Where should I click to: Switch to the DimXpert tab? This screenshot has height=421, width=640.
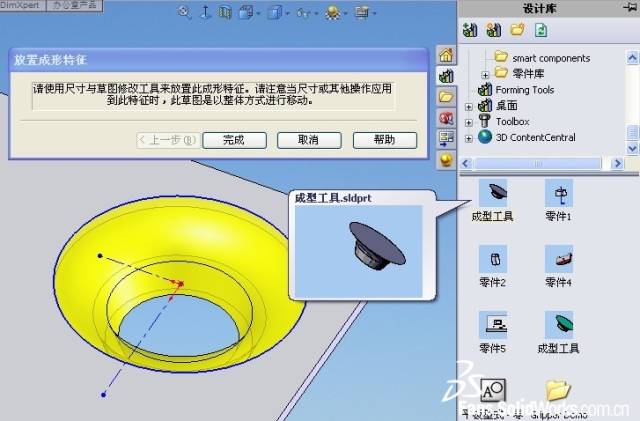tap(22, 6)
